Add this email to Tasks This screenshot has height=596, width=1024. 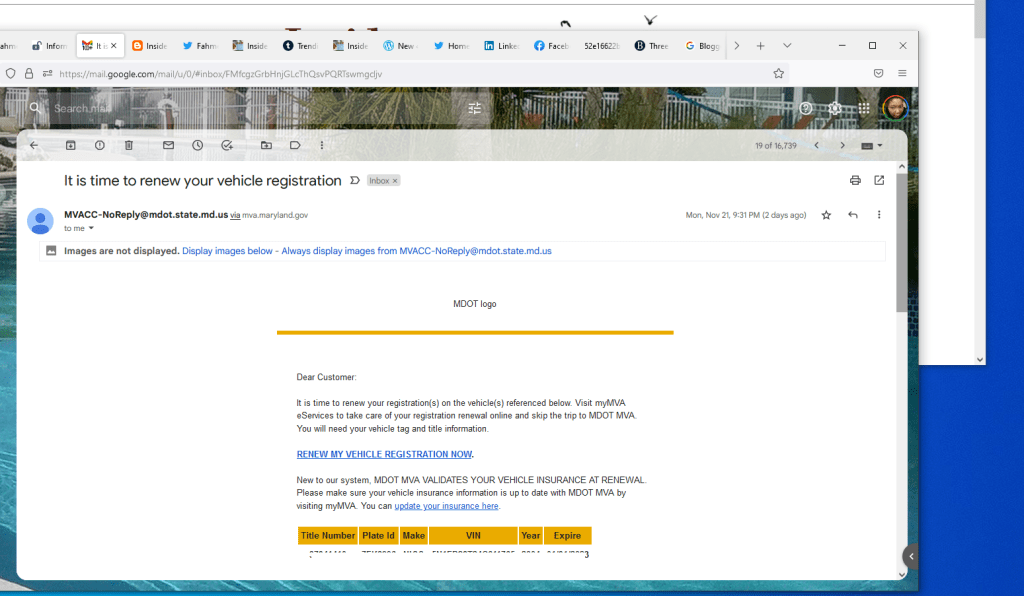tap(227, 145)
